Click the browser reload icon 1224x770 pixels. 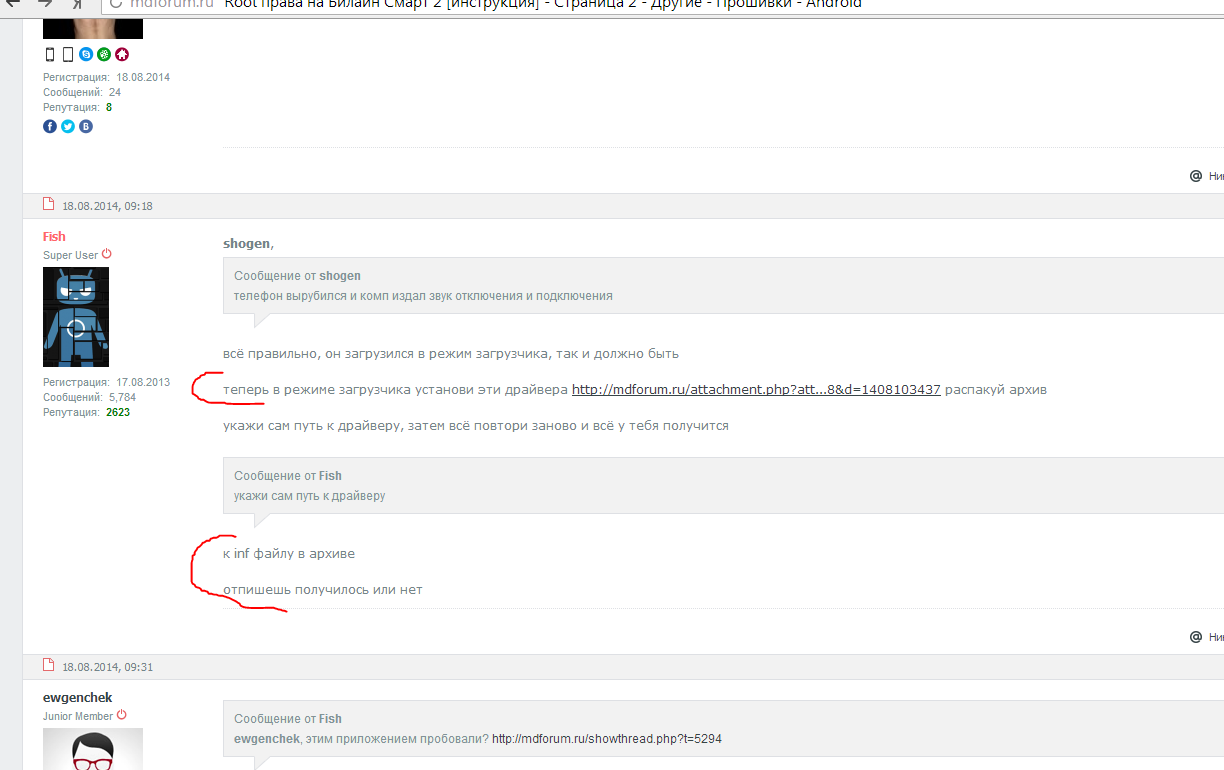[116, 4]
